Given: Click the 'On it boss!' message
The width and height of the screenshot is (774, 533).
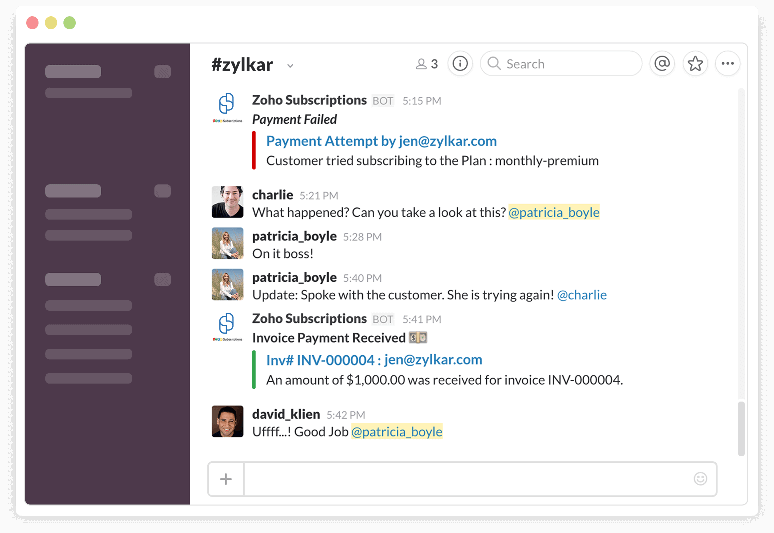Looking at the screenshot, I should pyautogui.click(x=283, y=254).
